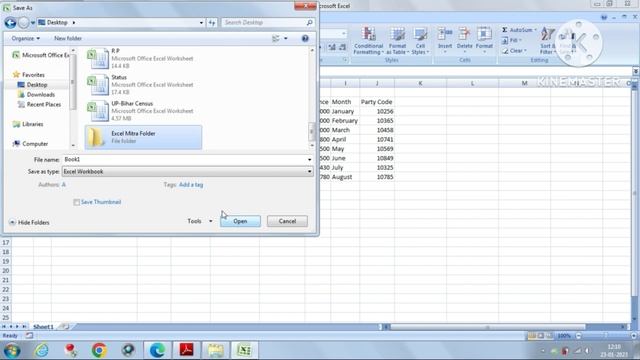Click Hide Folders
This screenshot has height=360, width=640.
(29, 222)
